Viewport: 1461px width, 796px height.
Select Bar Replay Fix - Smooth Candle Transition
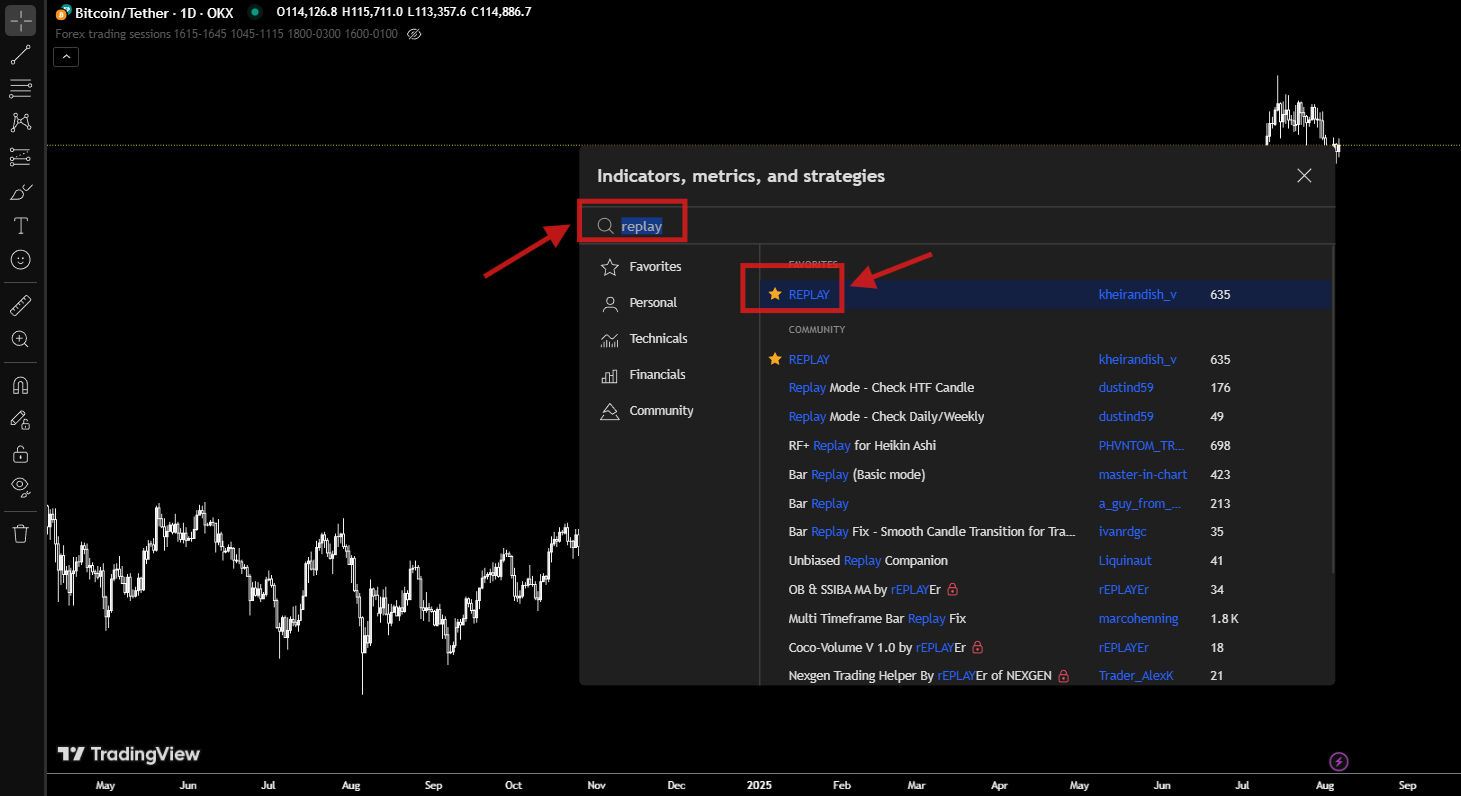point(932,532)
